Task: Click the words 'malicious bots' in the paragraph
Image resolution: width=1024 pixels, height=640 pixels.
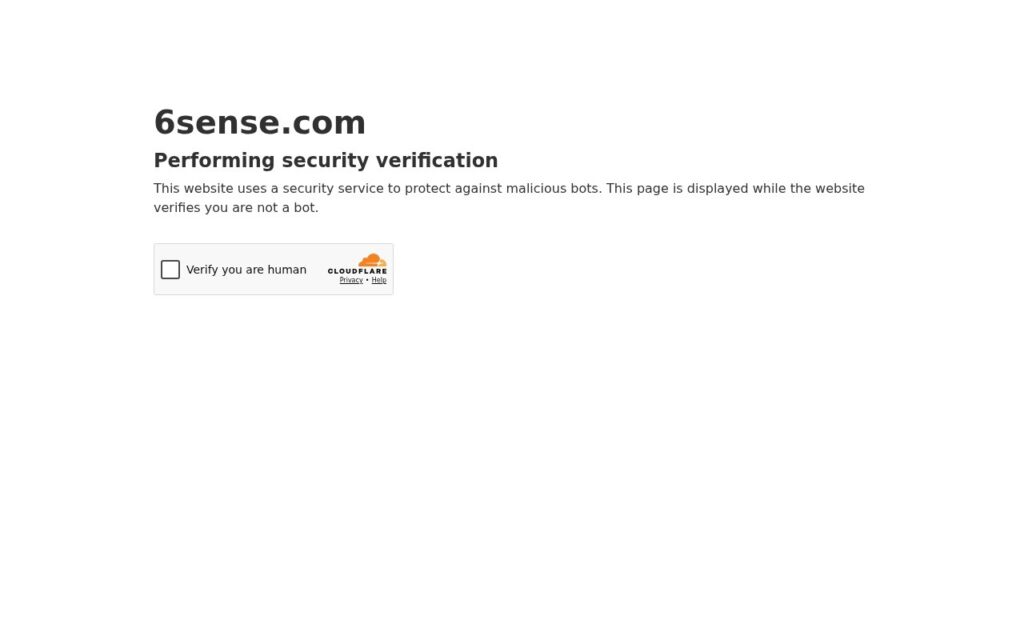Action: coord(552,189)
